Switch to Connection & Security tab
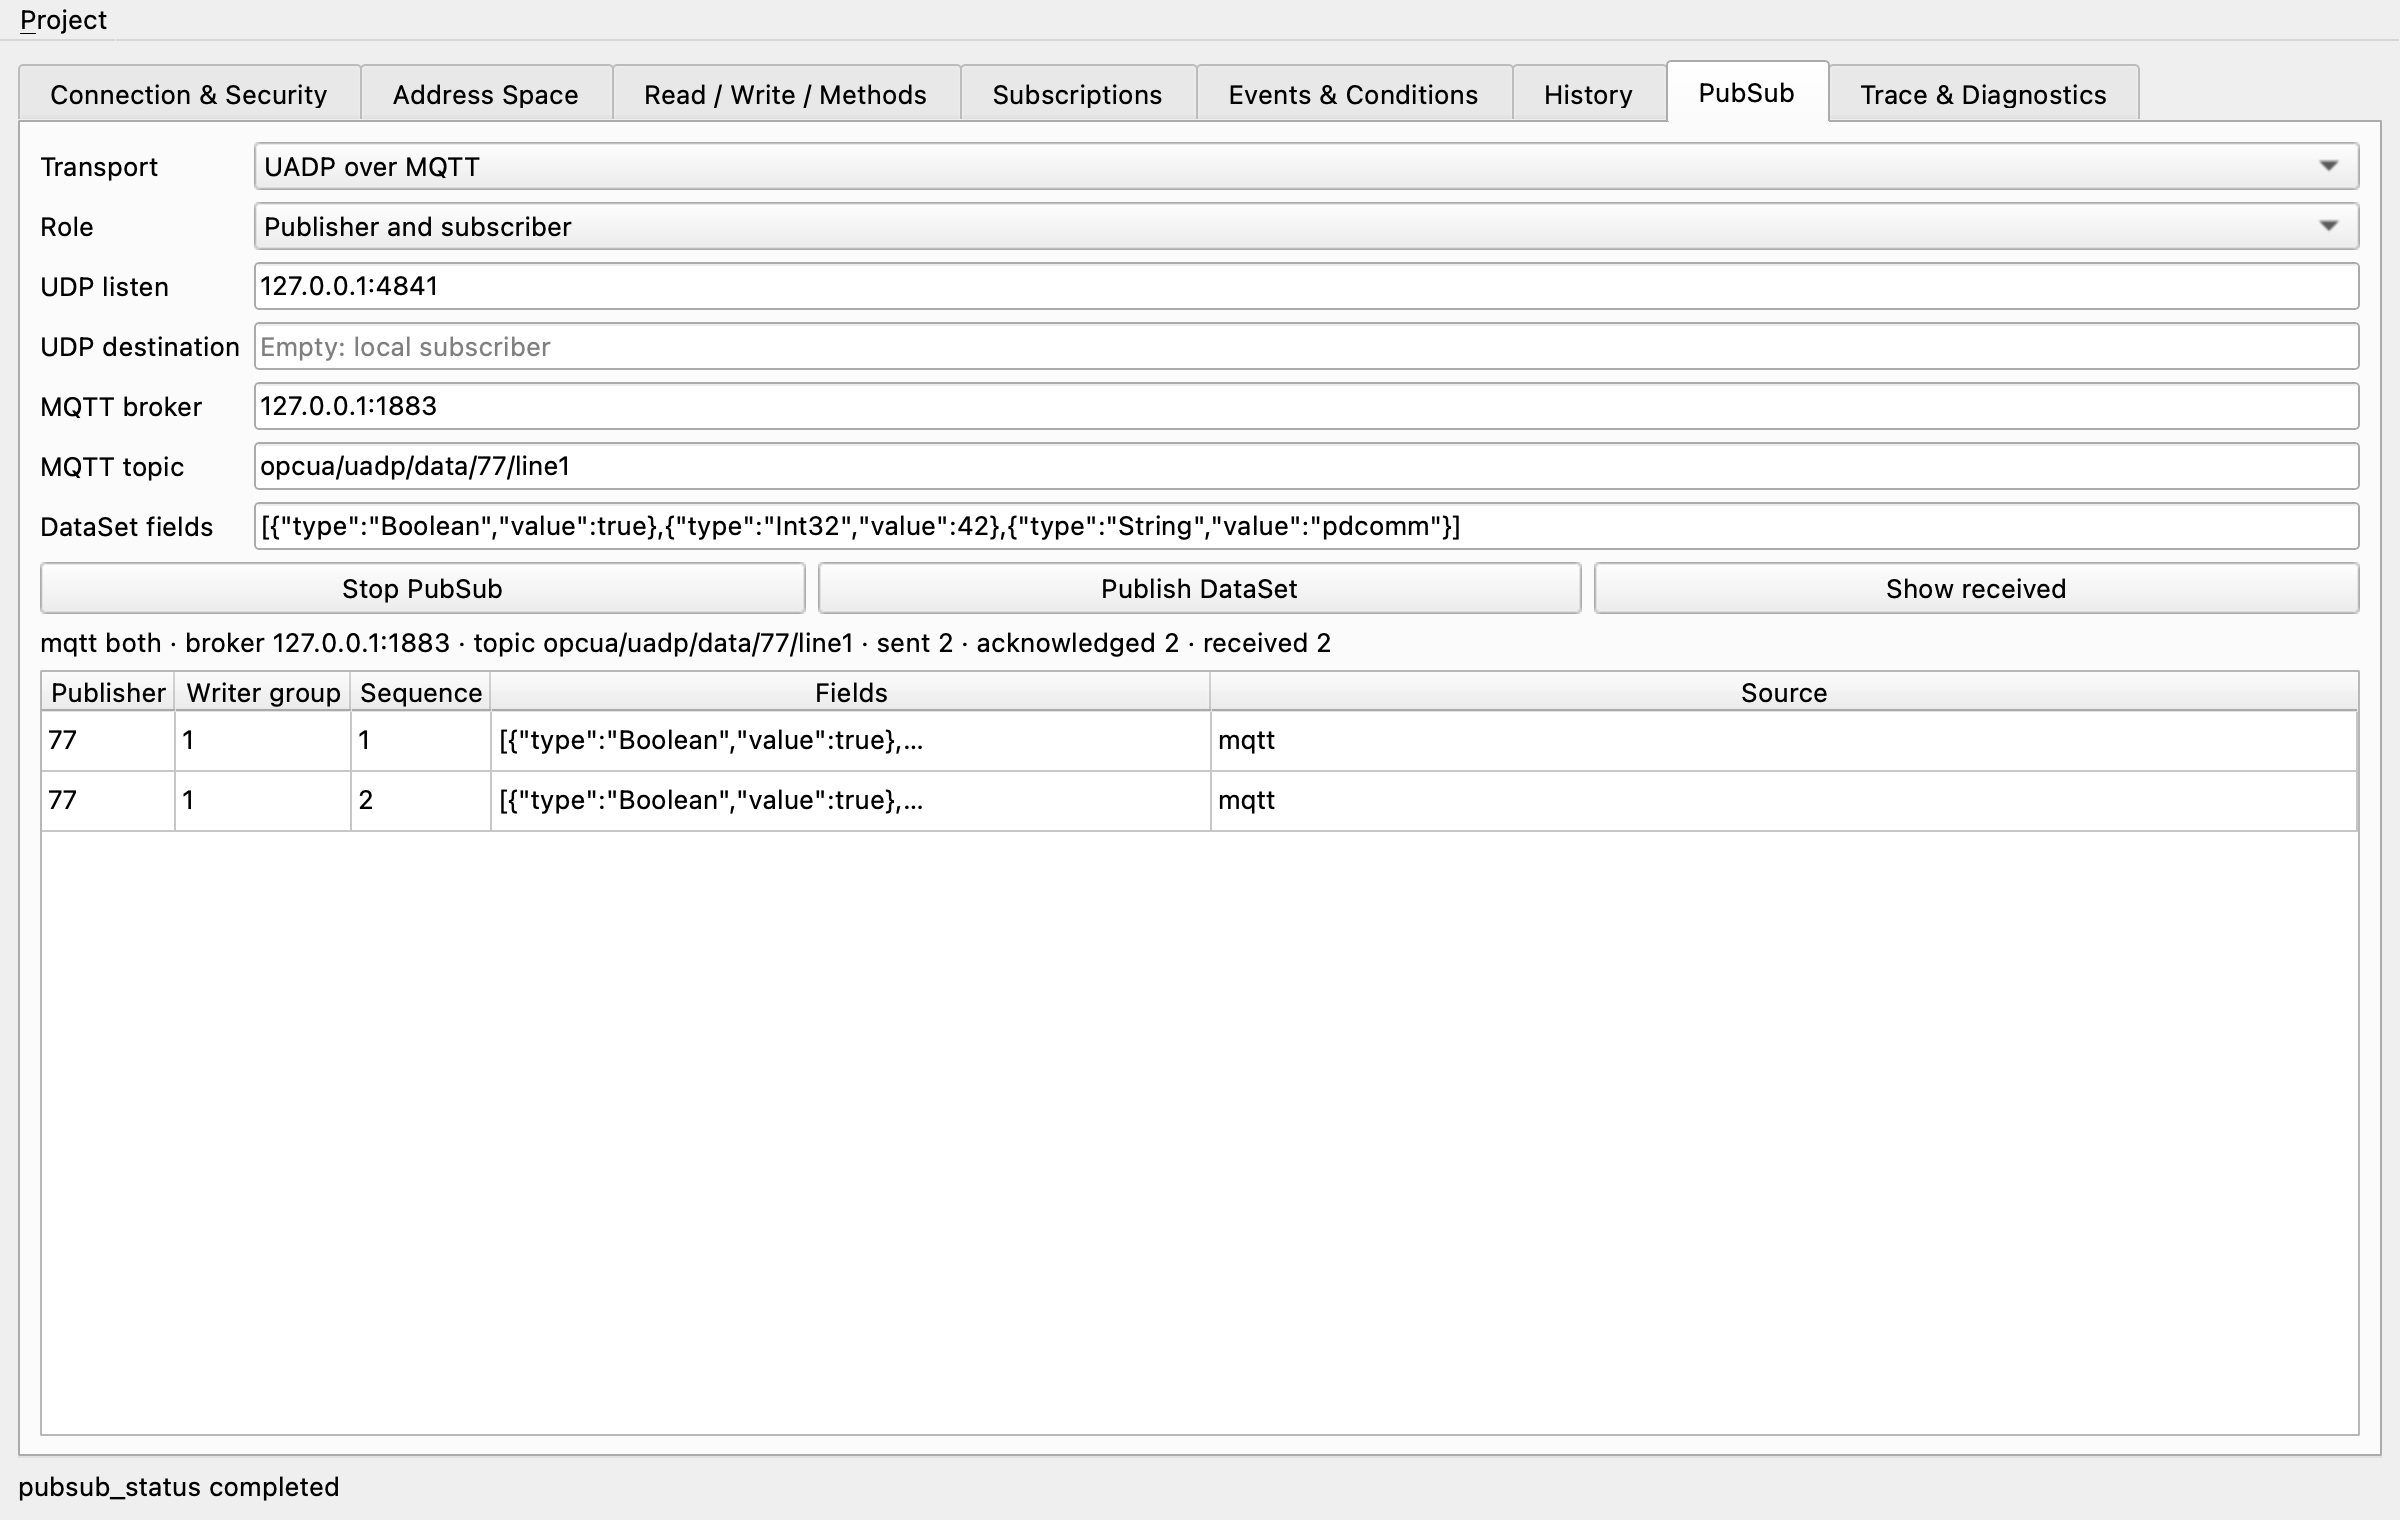 (x=189, y=95)
